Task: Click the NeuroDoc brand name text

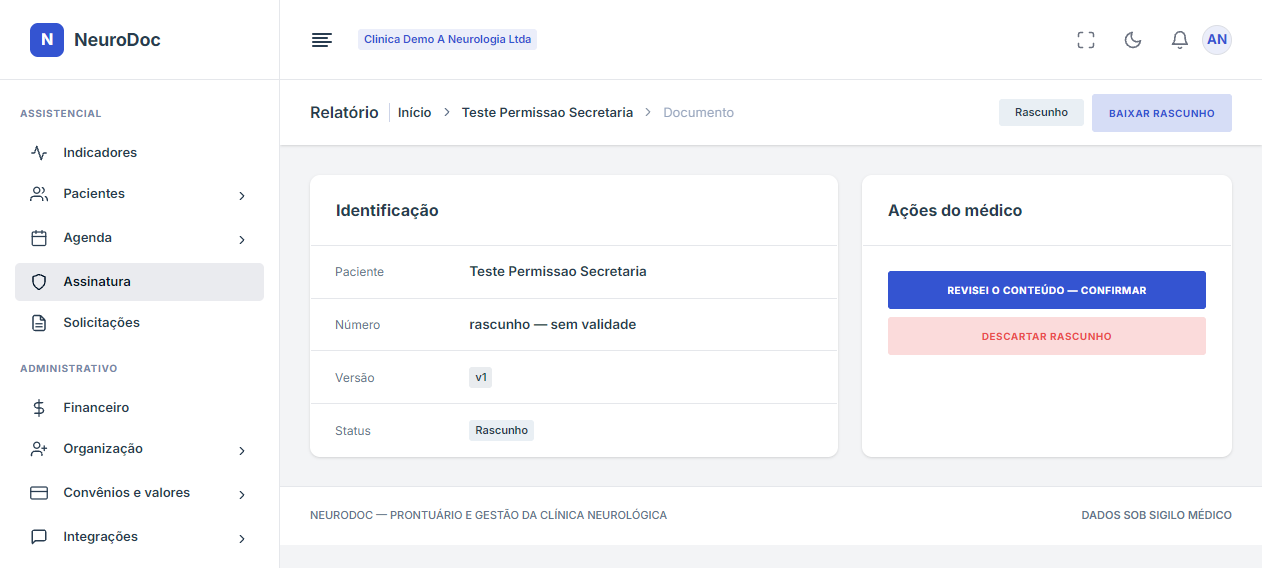Action: 117,40
